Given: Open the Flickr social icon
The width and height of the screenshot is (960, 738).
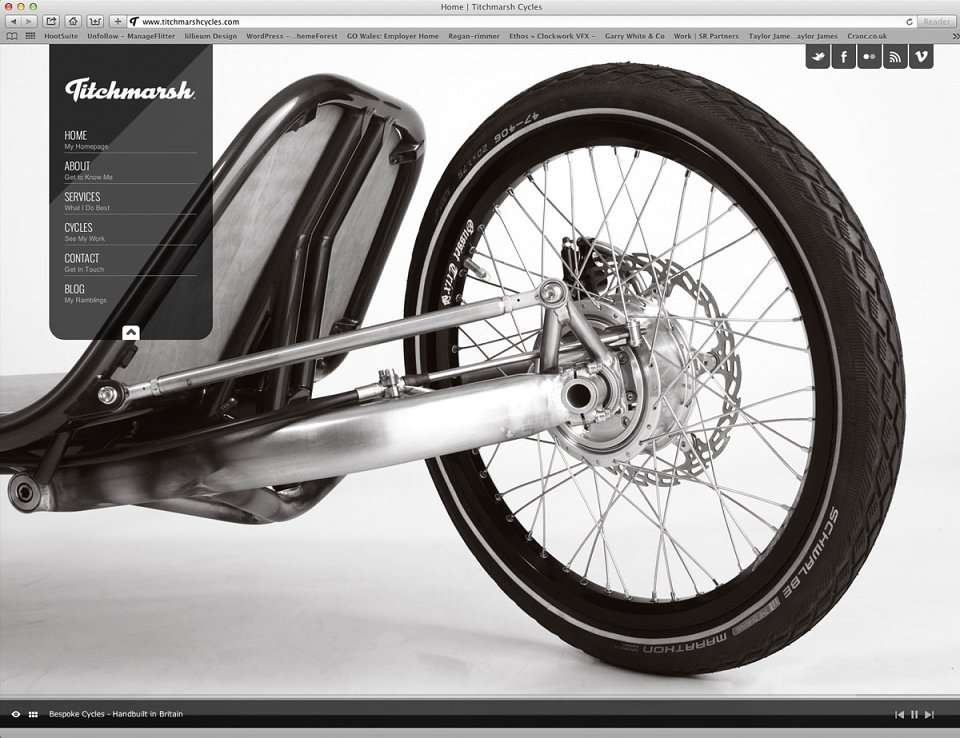Looking at the screenshot, I should coord(869,57).
